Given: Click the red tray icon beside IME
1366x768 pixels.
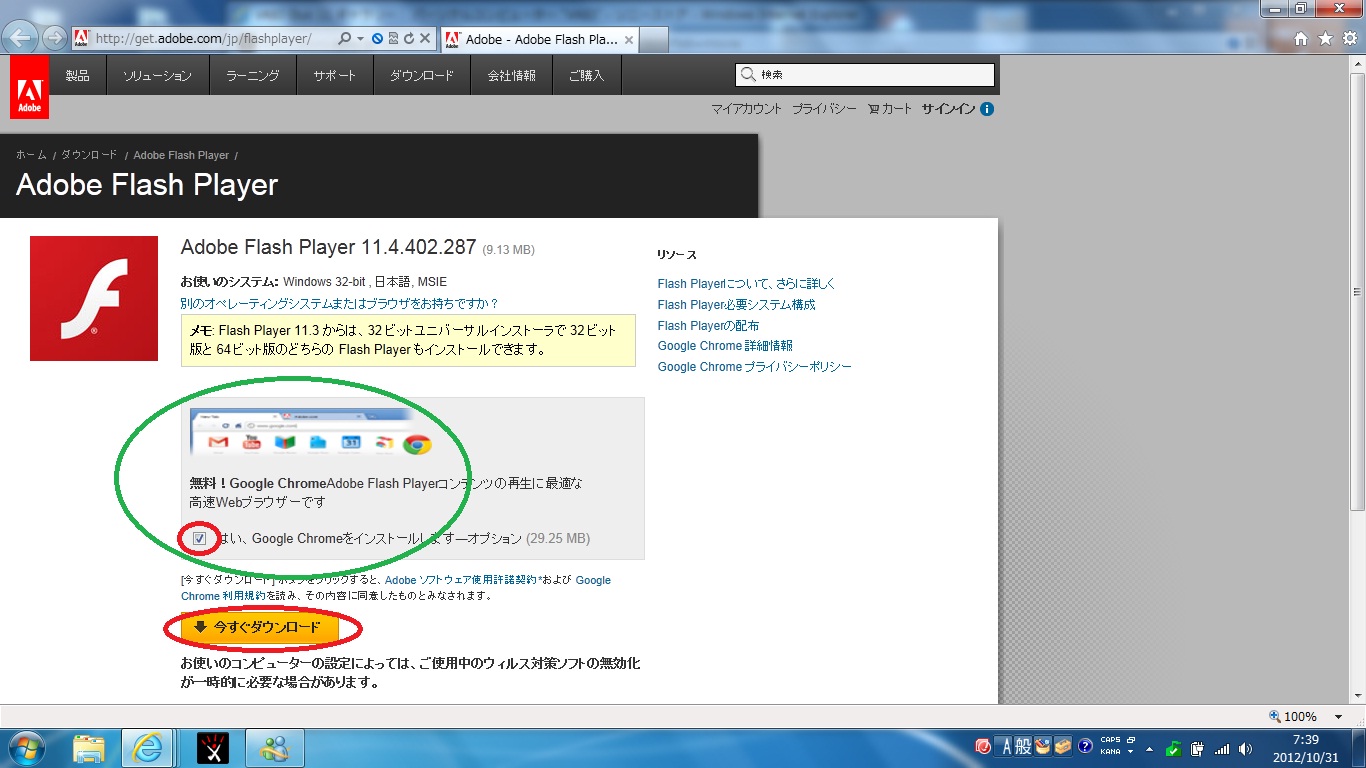Looking at the screenshot, I should coord(983,747).
